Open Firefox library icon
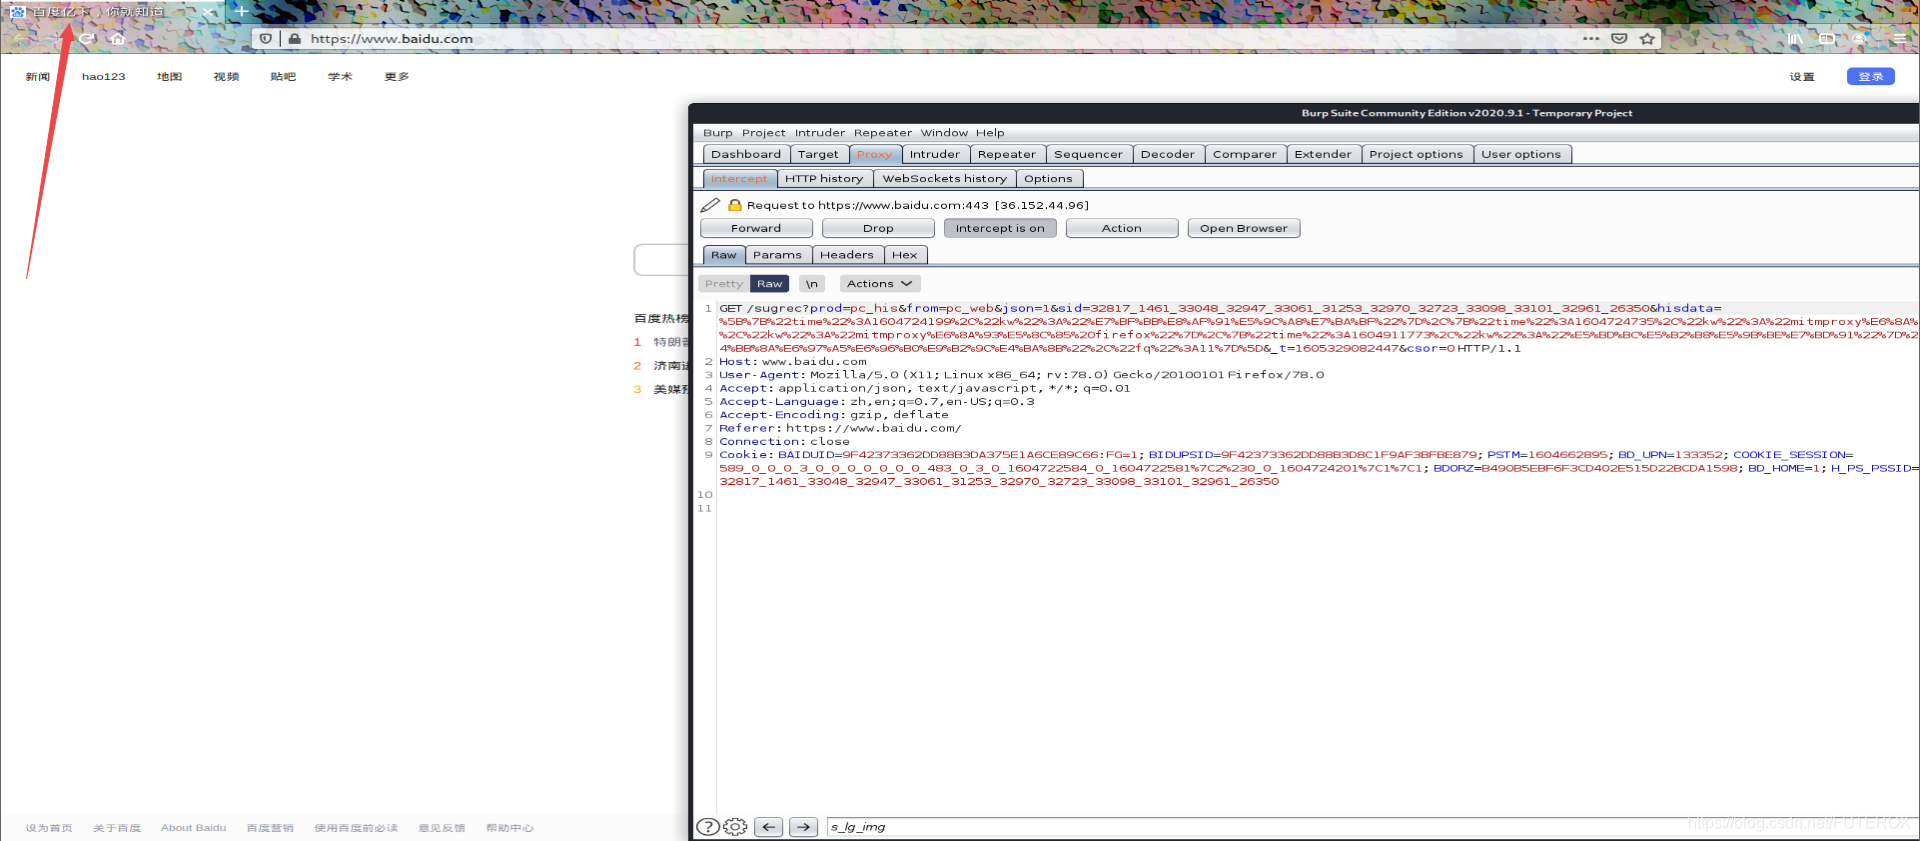 1795,38
